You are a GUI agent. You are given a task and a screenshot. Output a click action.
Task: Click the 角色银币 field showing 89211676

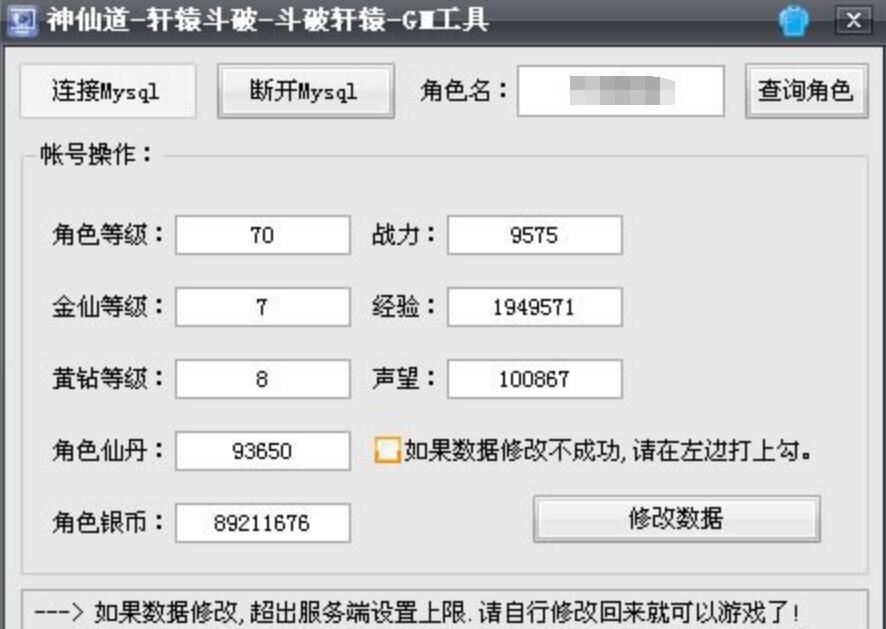click(263, 522)
